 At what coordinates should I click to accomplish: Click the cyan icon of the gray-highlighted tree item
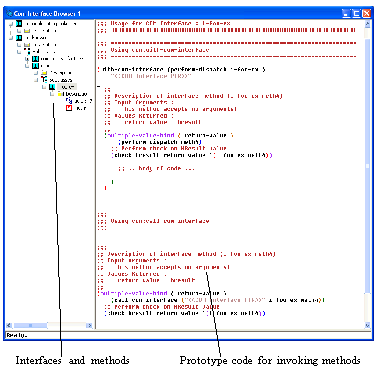coord(52,87)
